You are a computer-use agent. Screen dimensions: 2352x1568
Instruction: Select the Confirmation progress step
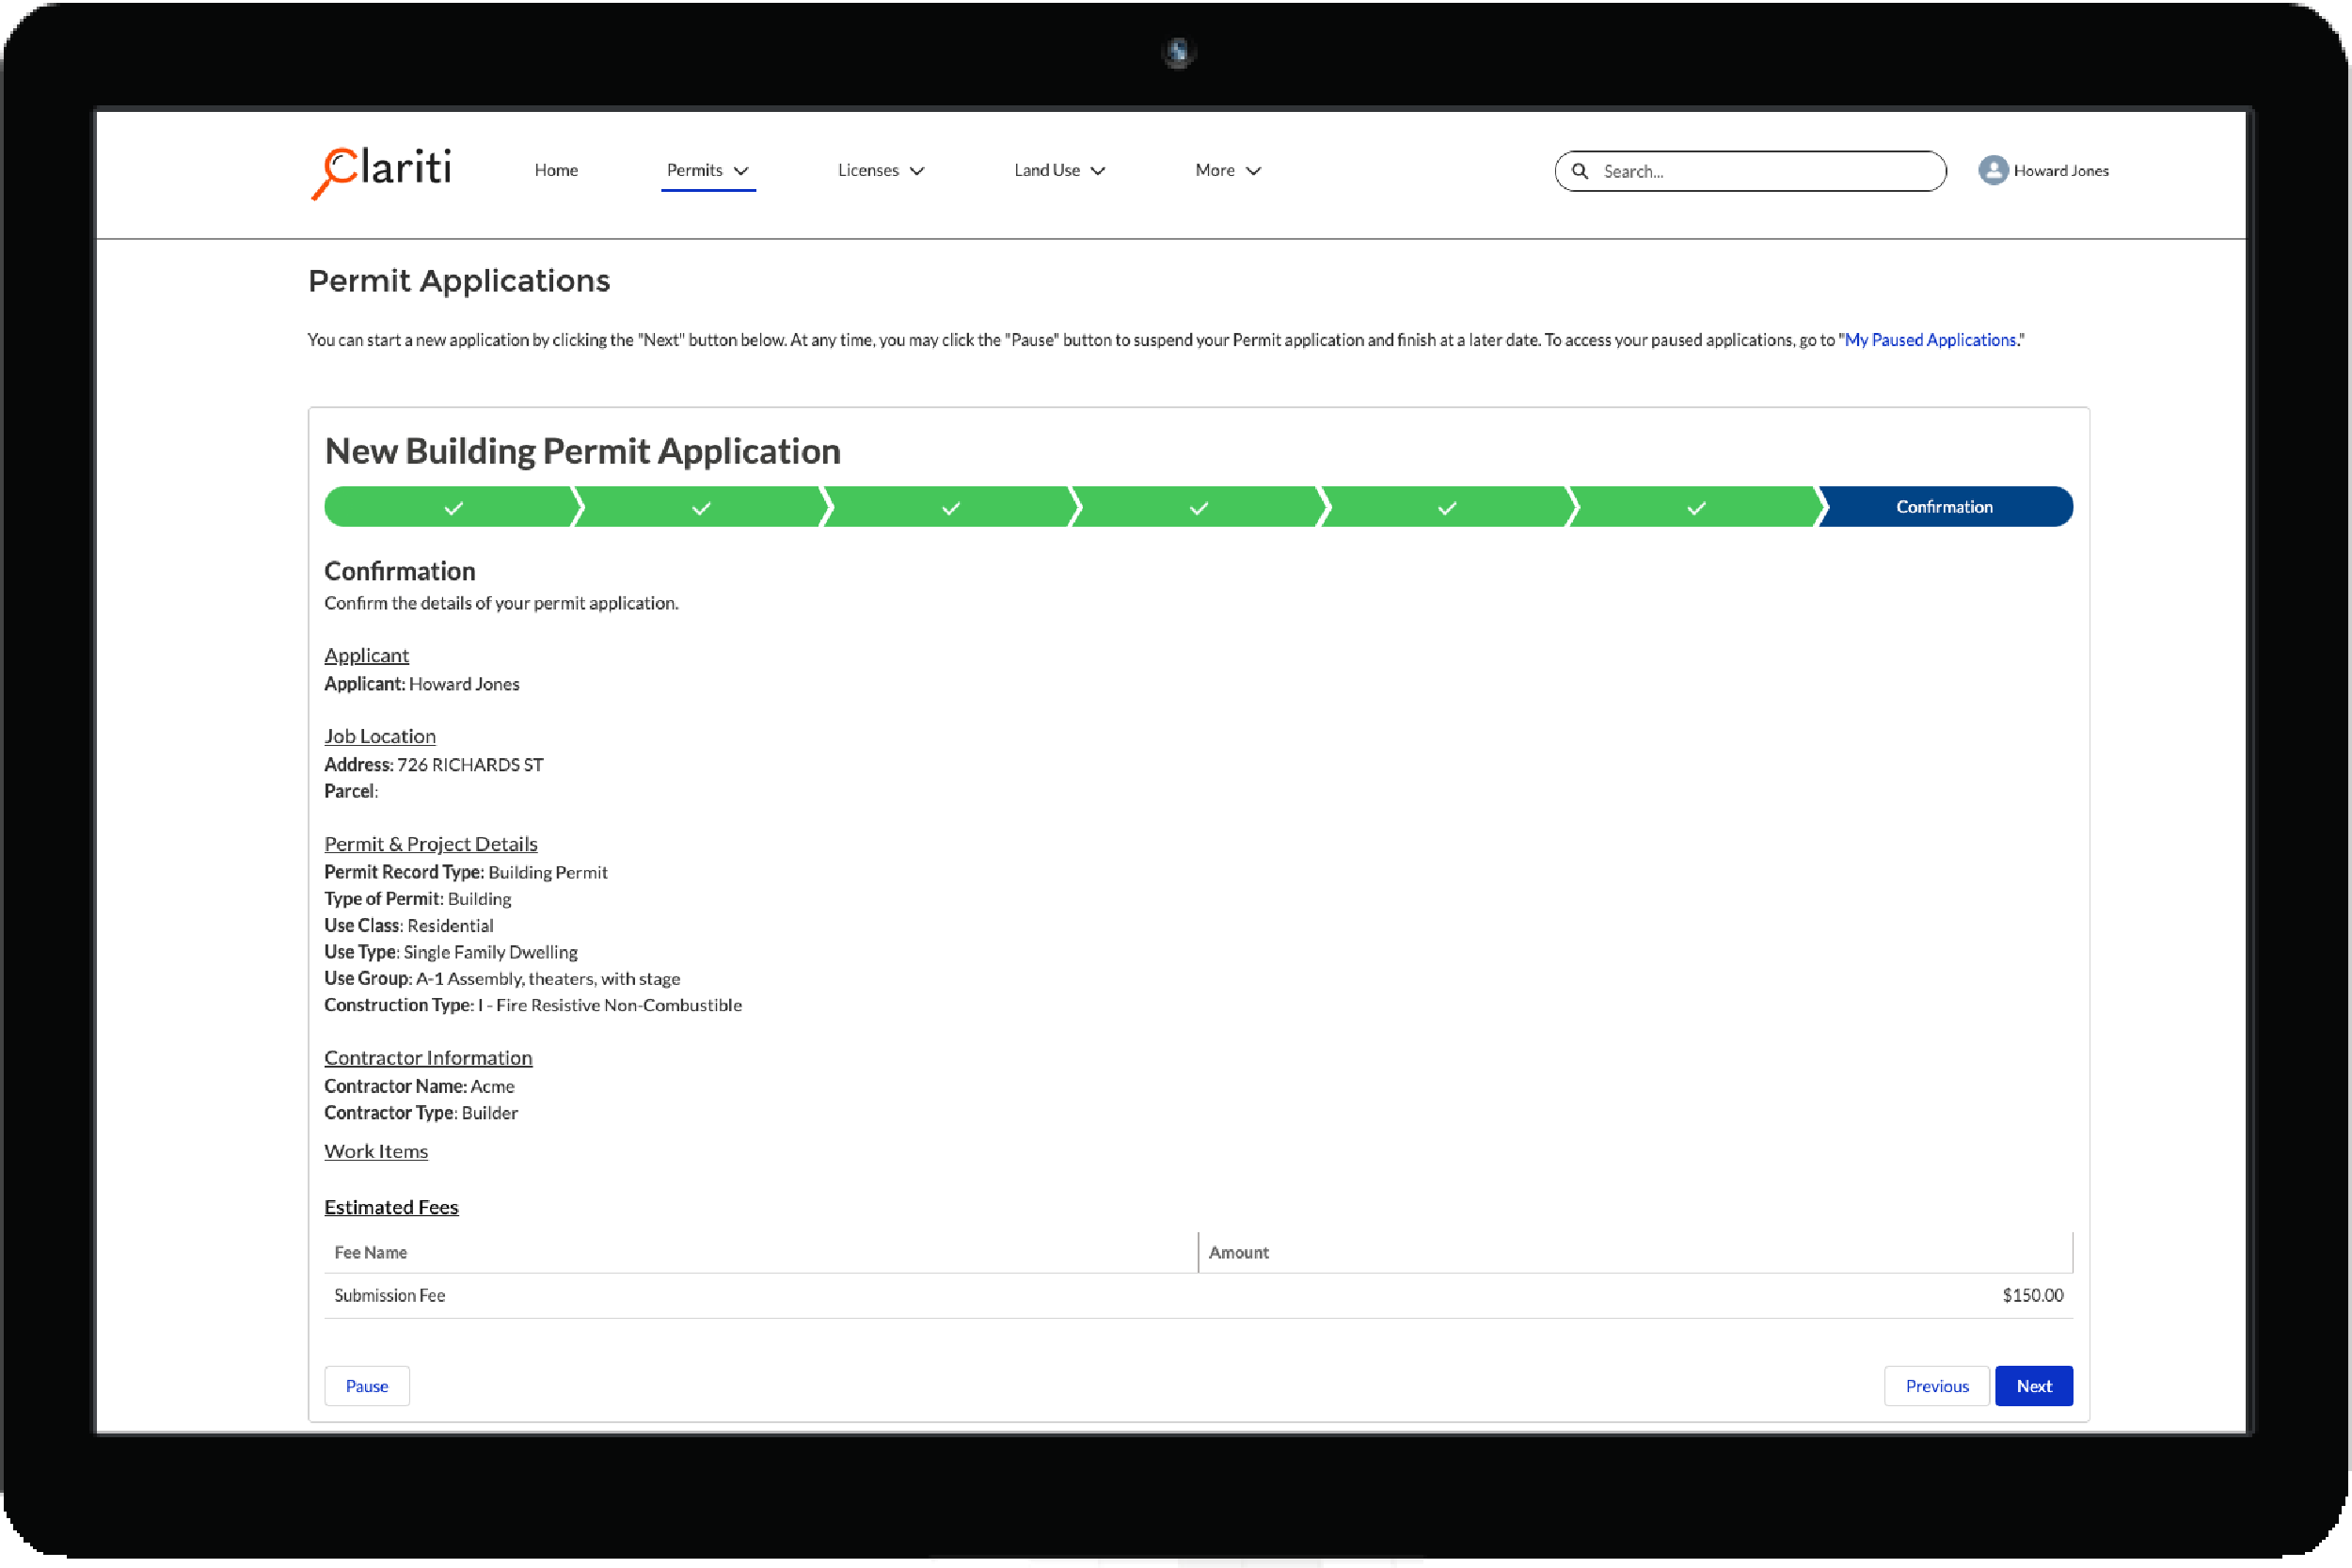click(1945, 507)
